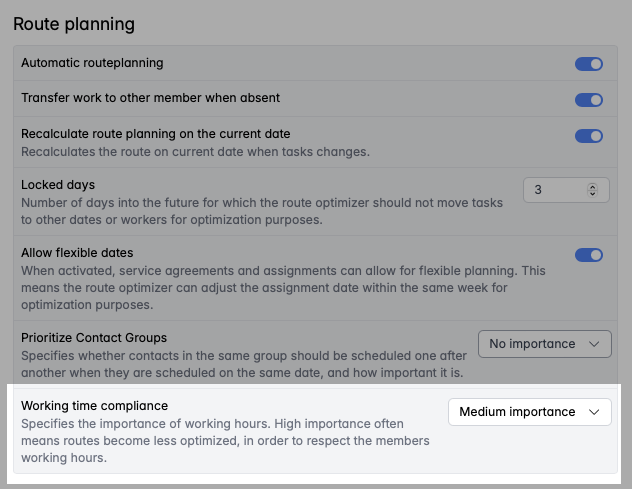Toggle Recalculate route planning on current date
This screenshot has height=489, width=632.
pyautogui.click(x=589, y=136)
